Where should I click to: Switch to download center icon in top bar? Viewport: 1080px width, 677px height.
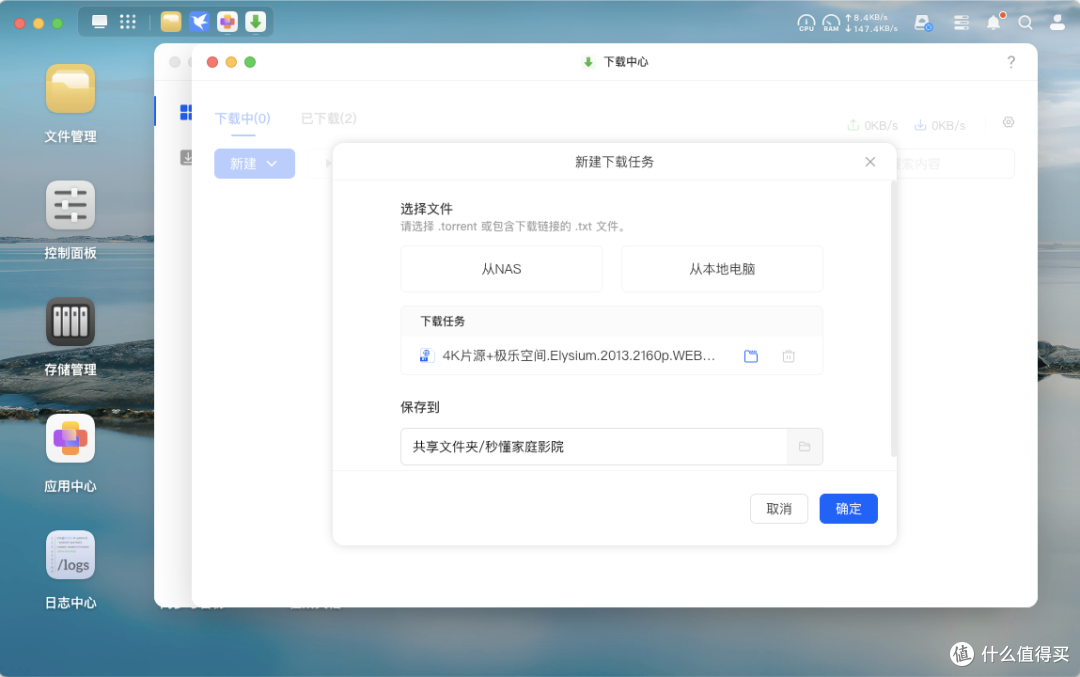256,22
